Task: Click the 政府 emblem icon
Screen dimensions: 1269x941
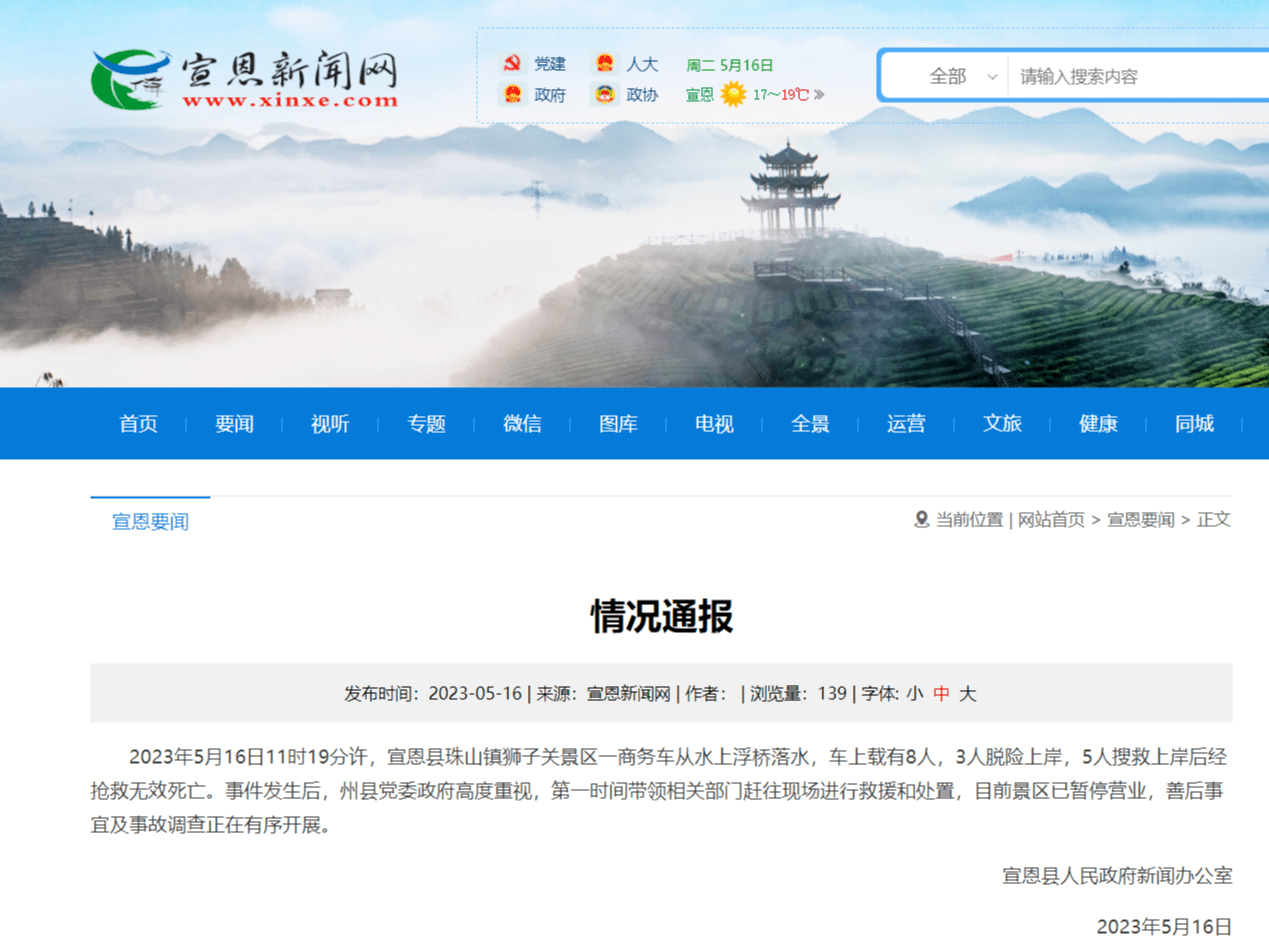Action: [x=512, y=95]
